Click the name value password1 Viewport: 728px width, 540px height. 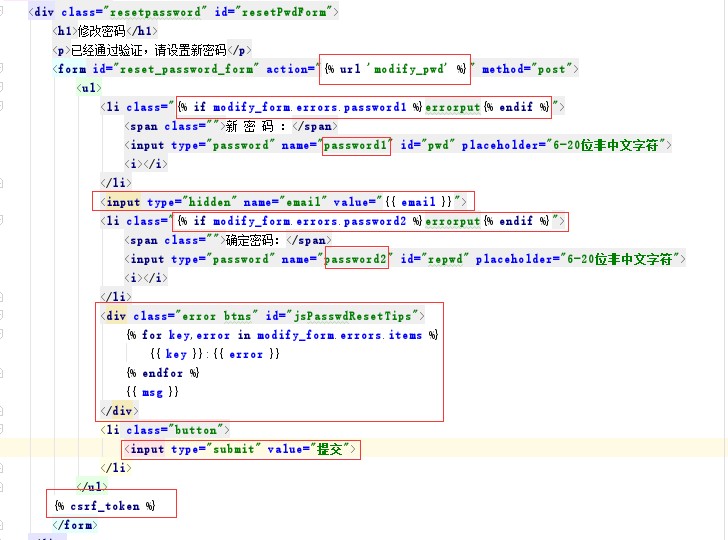click(x=355, y=145)
